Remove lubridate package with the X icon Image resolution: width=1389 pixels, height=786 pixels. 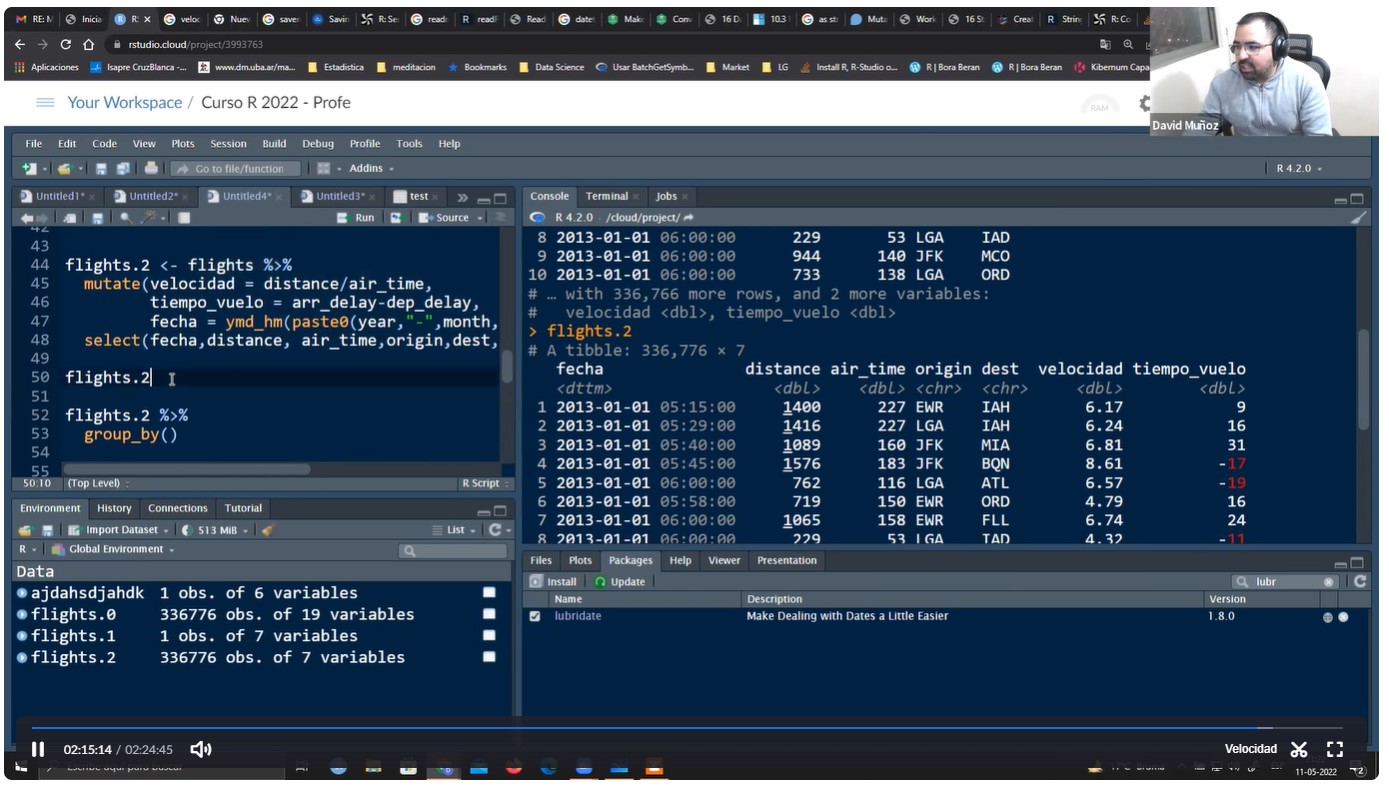[x=1343, y=617]
